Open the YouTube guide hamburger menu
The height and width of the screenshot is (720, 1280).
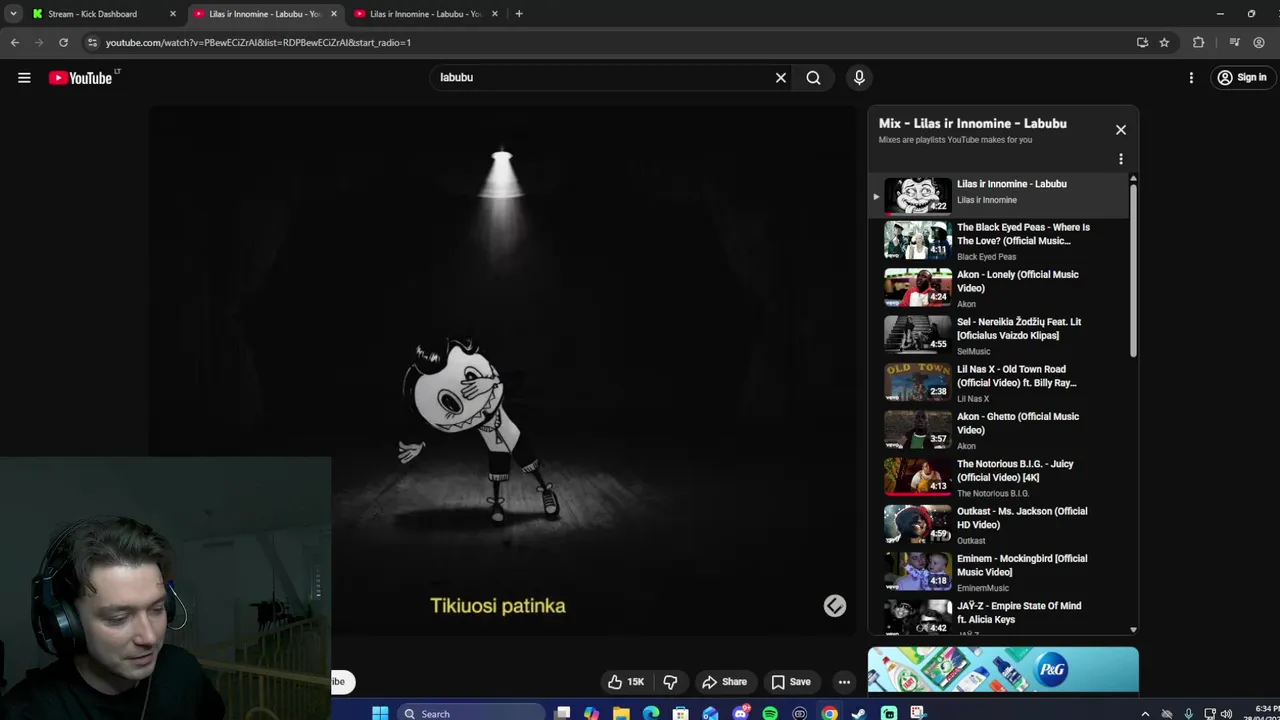click(24, 77)
